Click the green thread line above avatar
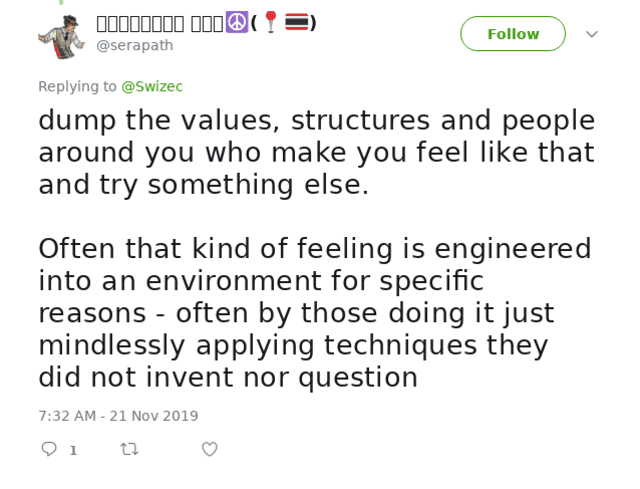This screenshot has width=640, height=489. 61,3
